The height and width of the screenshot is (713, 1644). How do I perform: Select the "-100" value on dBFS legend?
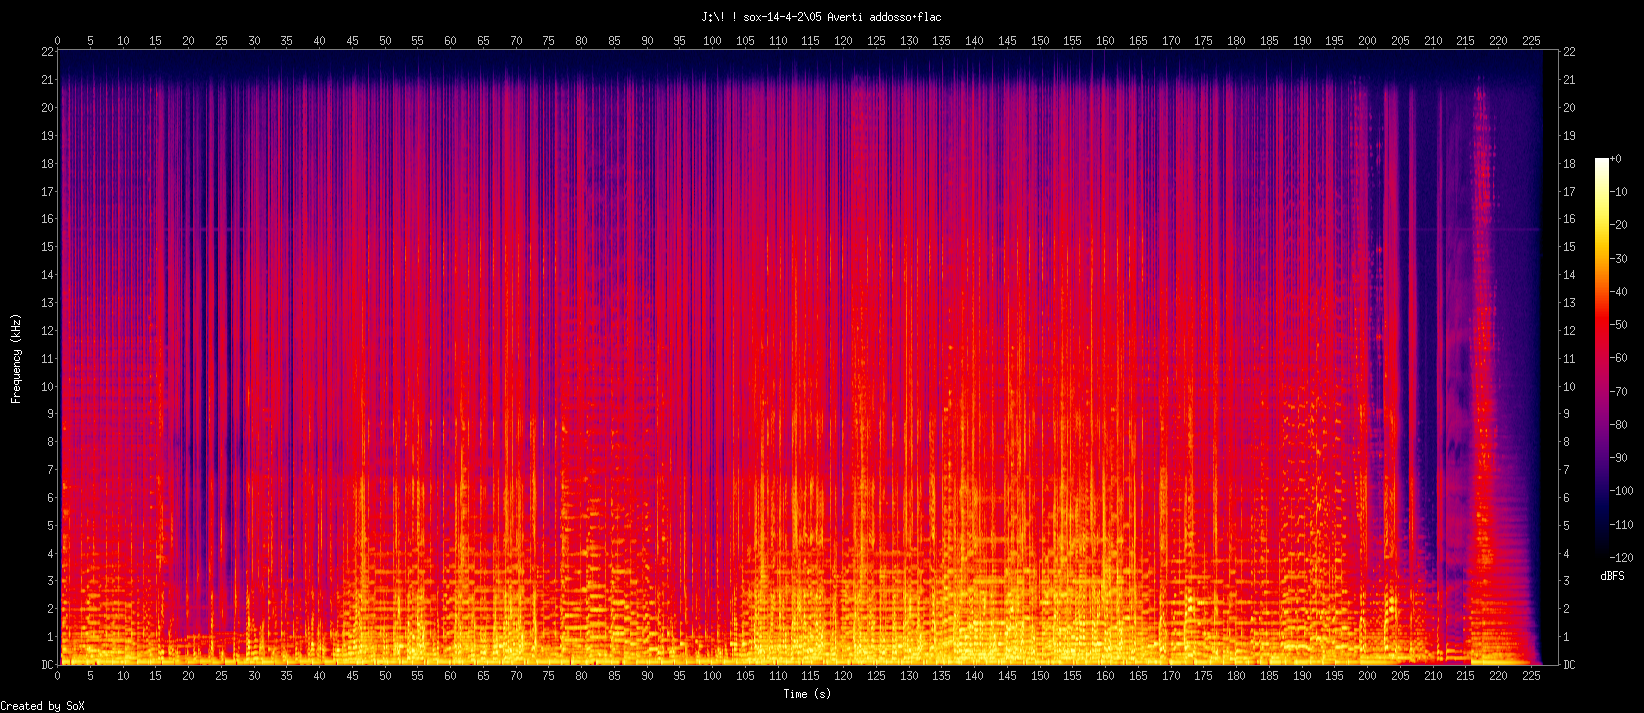click(1621, 491)
